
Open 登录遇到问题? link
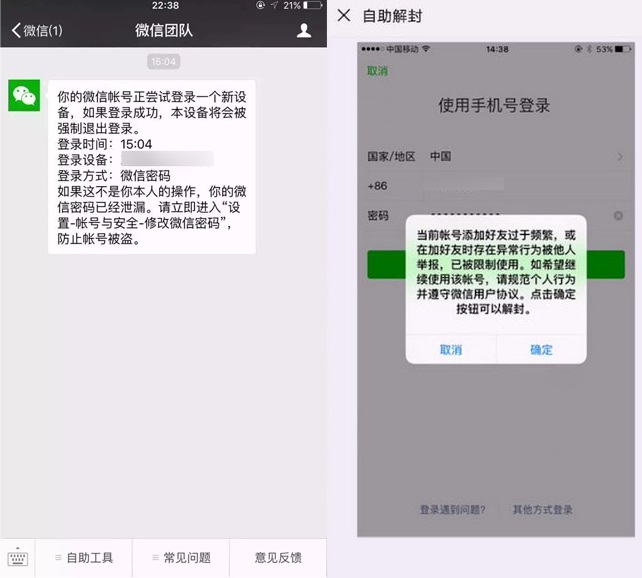[x=452, y=510]
